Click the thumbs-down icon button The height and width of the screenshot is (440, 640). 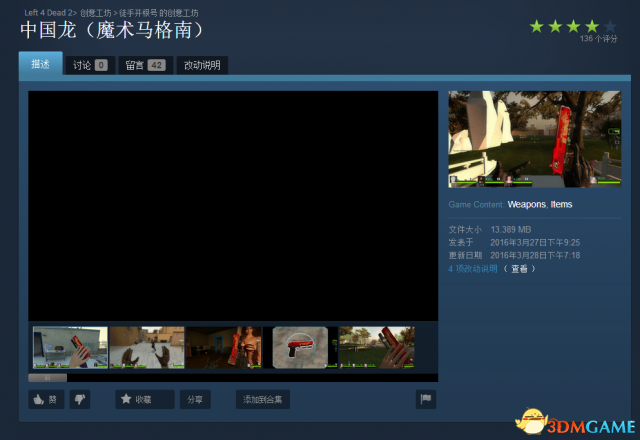coord(80,399)
